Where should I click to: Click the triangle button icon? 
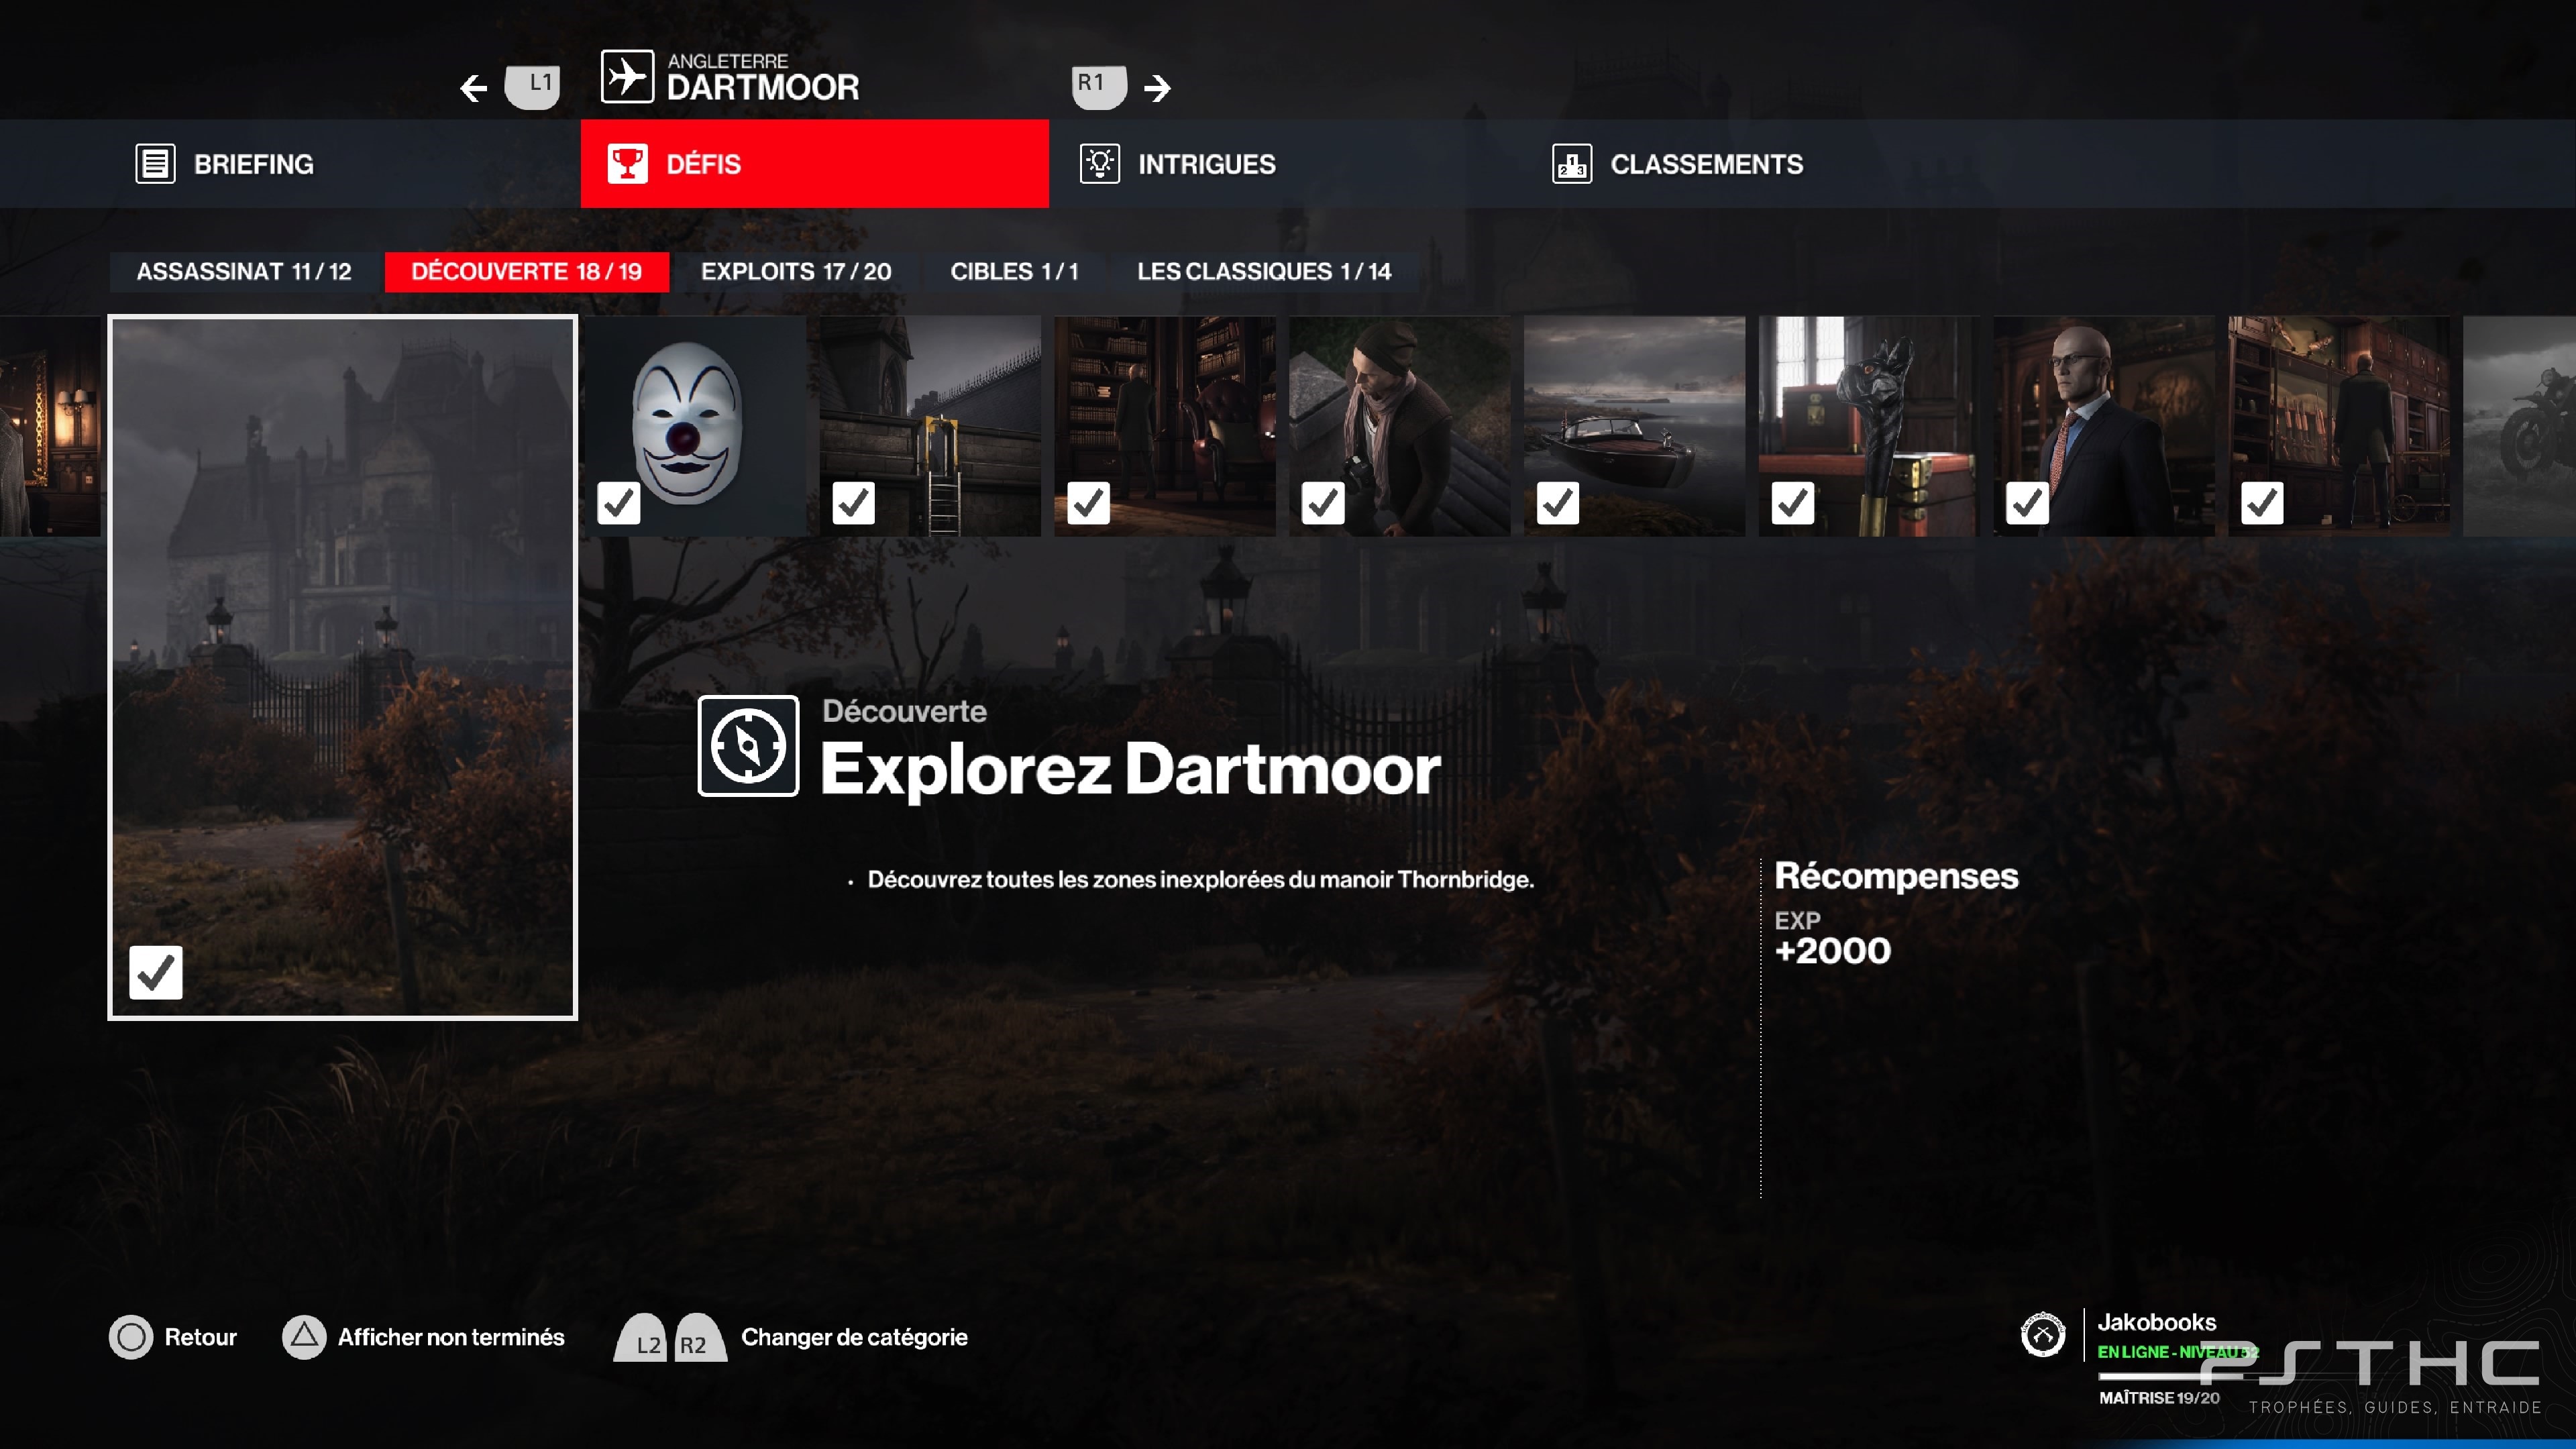[x=304, y=1337]
